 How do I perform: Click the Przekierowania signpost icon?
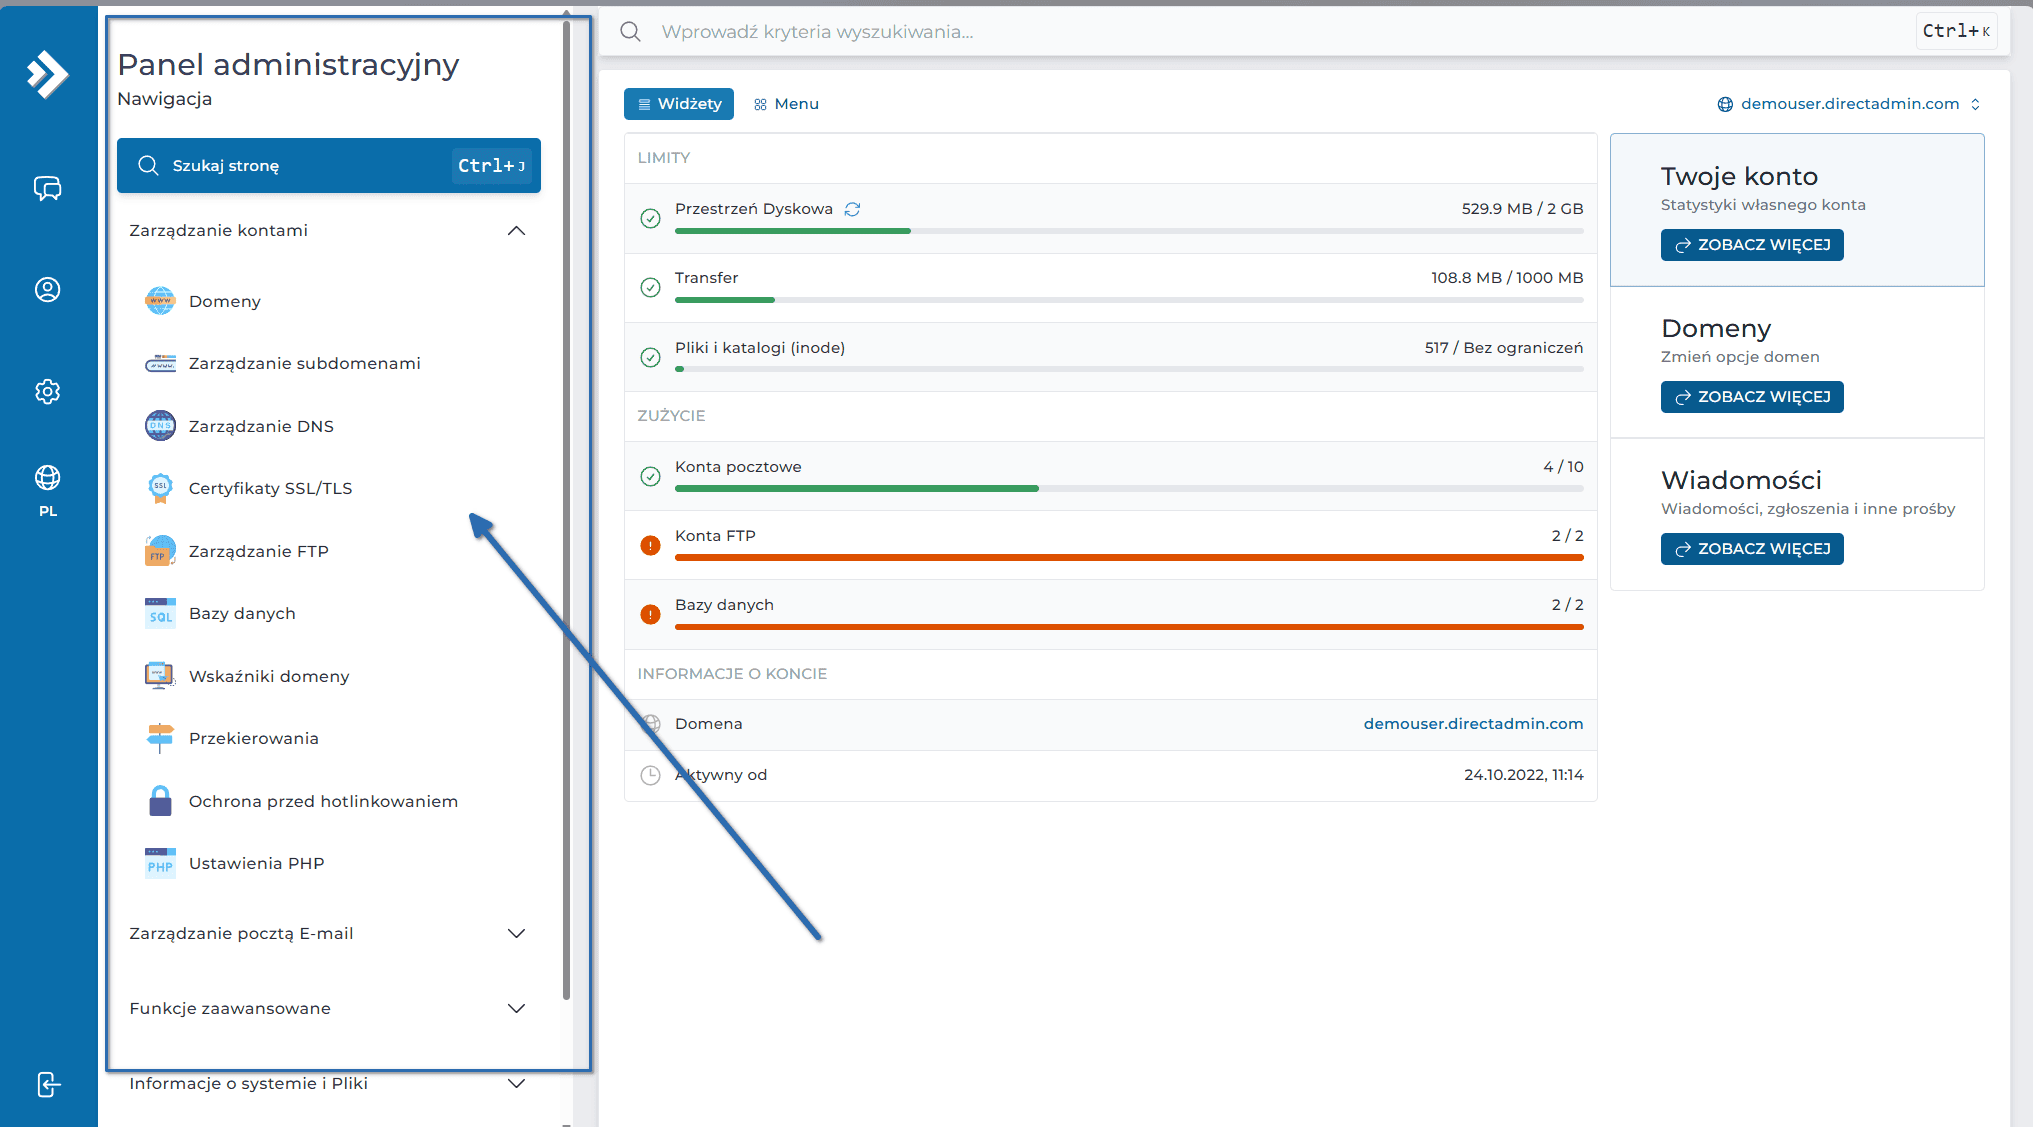pos(160,738)
